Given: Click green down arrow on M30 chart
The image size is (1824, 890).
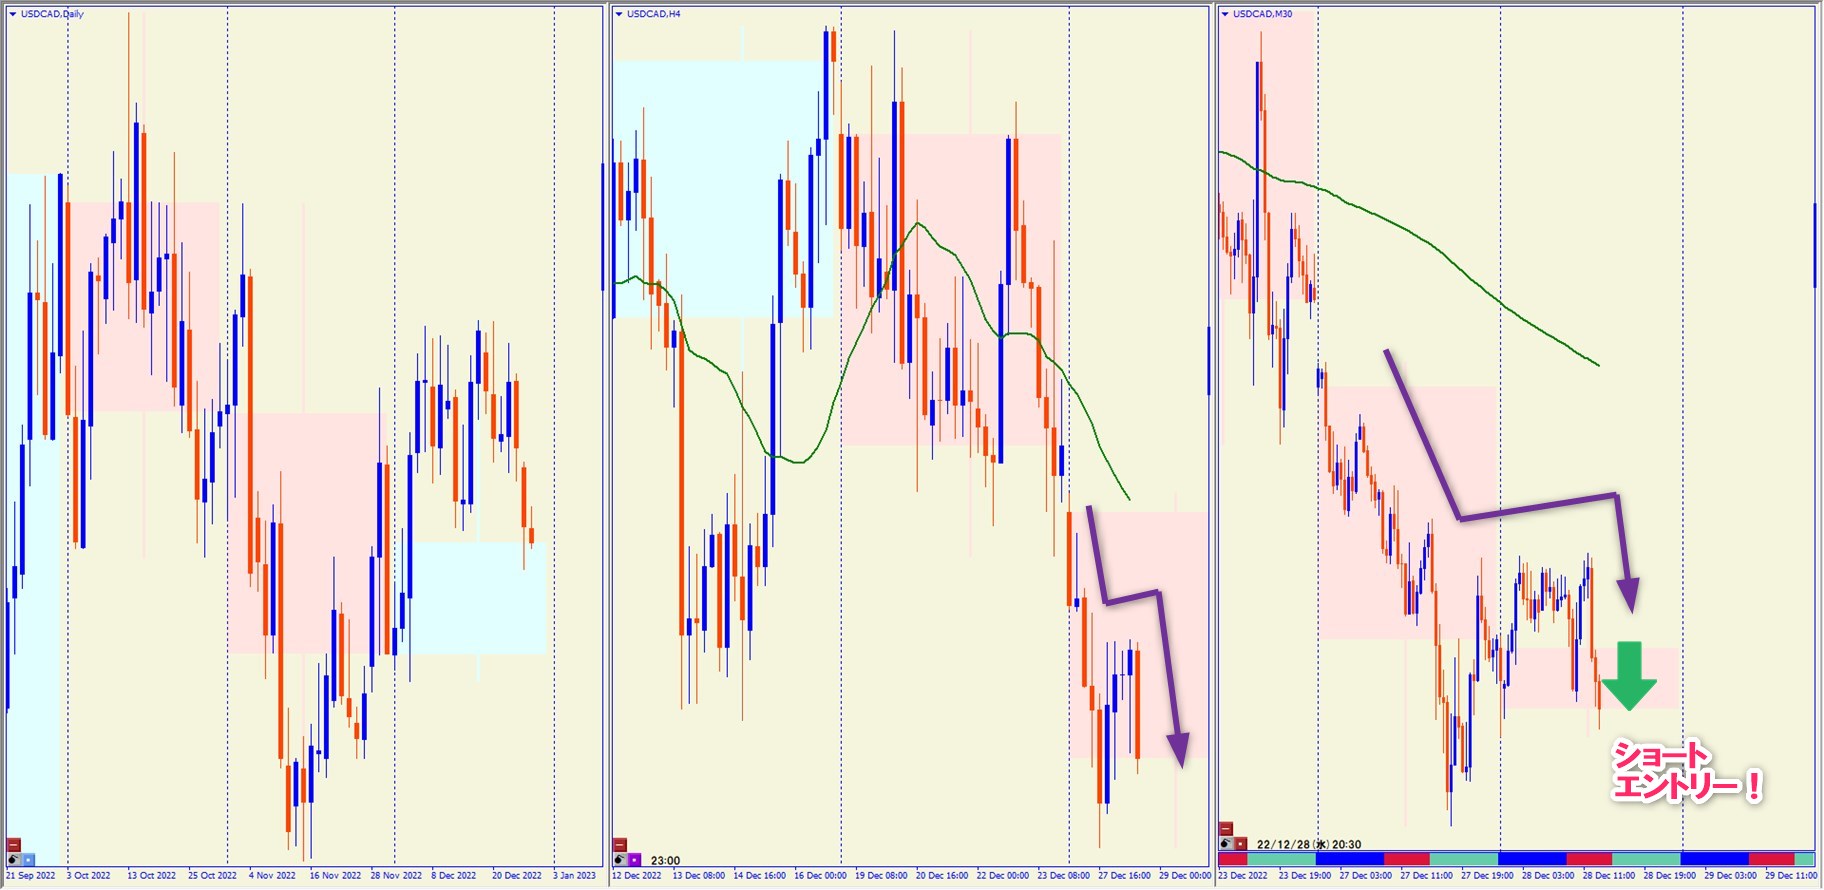Looking at the screenshot, I should [x=1629, y=677].
